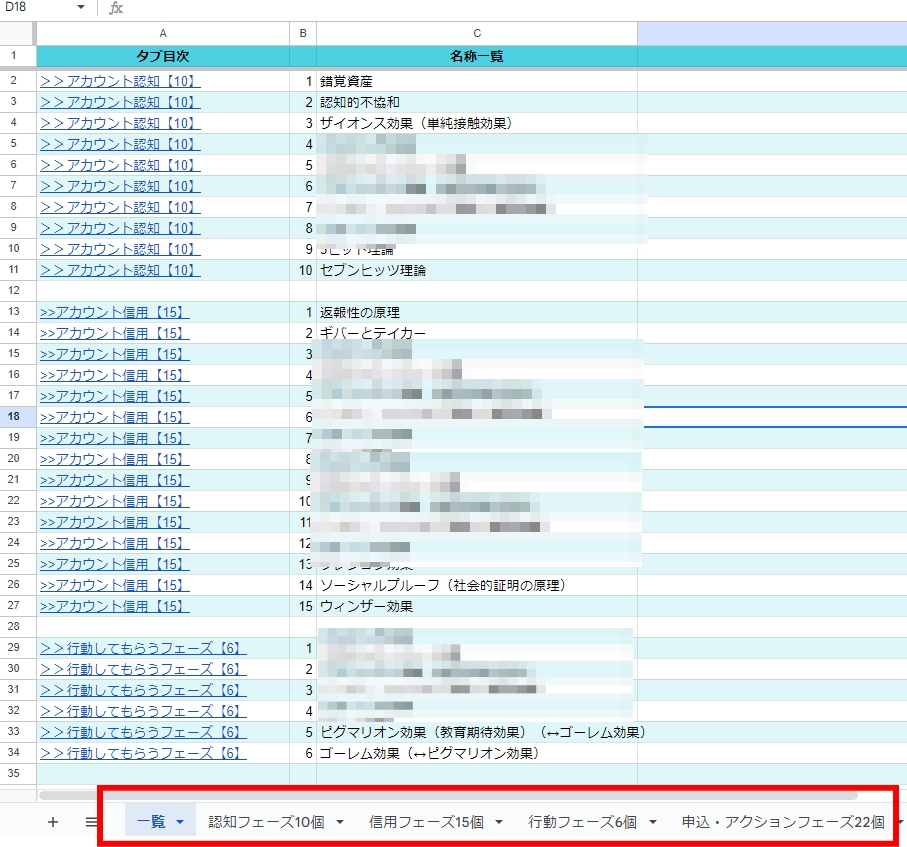907x847 pixels.
Task: Select the 申込・アクションフェーズ22個 sheet tab
Action: pyautogui.click(x=783, y=822)
